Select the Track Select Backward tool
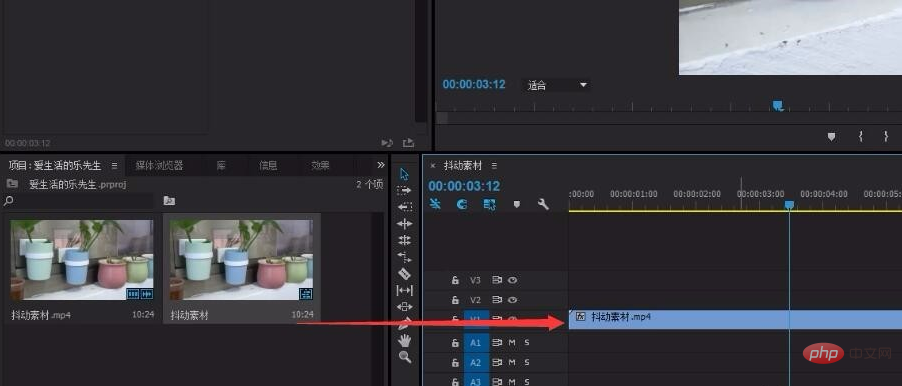Image resolution: width=902 pixels, height=386 pixels. (404, 207)
